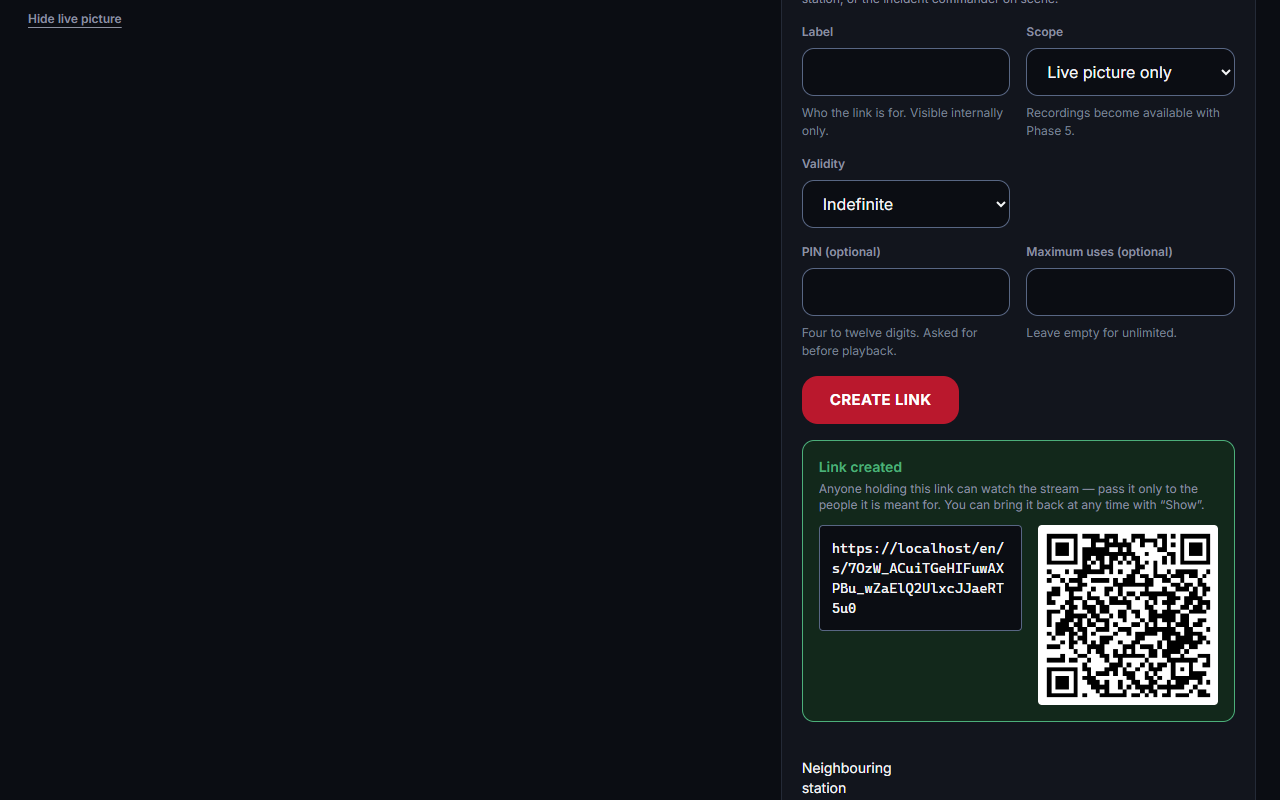This screenshot has height=800, width=1280.
Task: Open the Scope dropdown
Action: 1130,72
